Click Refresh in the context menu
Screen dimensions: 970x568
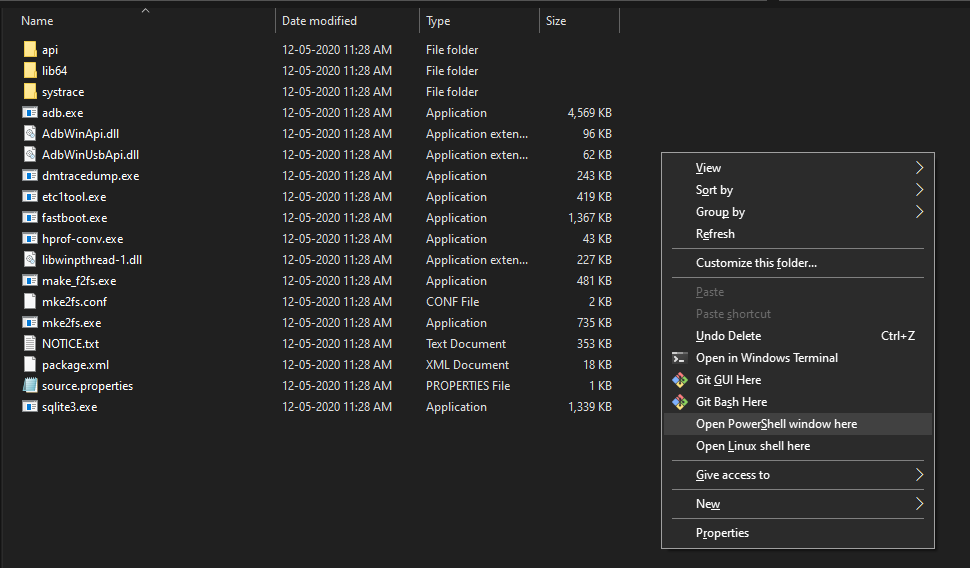[x=715, y=234]
